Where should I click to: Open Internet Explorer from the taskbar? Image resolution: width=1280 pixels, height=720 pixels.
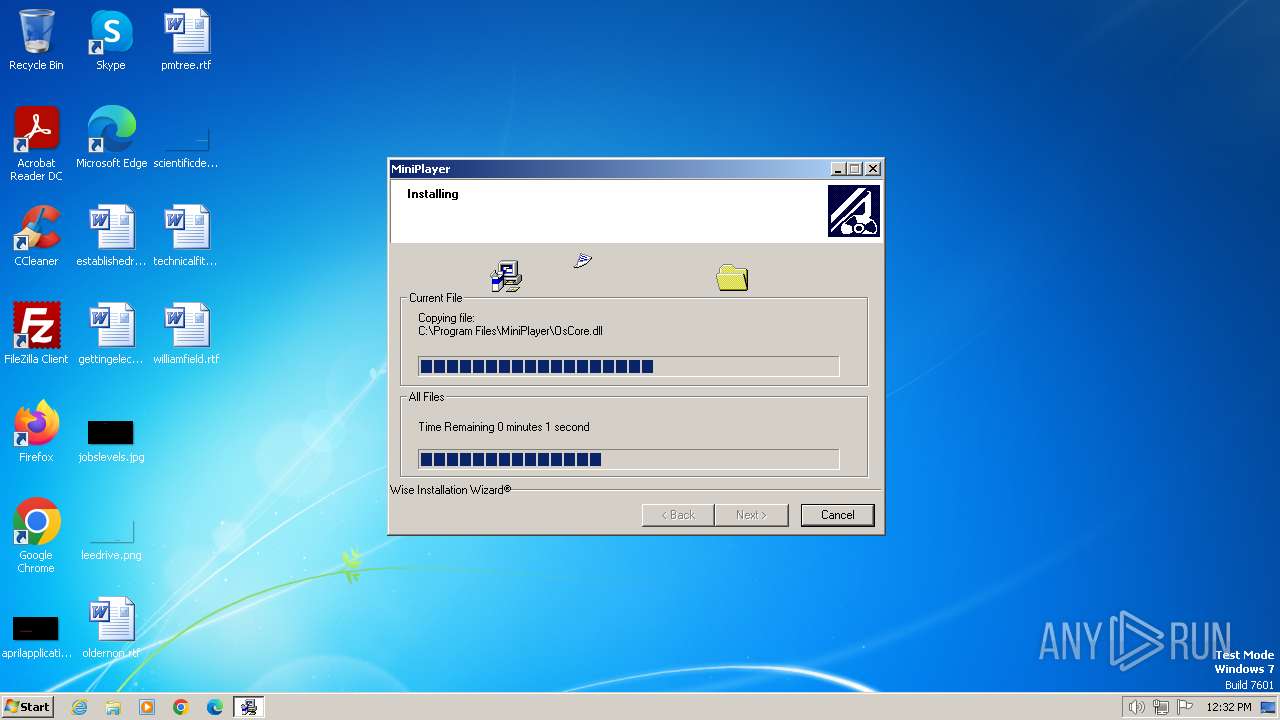pyautogui.click(x=79, y=707)
